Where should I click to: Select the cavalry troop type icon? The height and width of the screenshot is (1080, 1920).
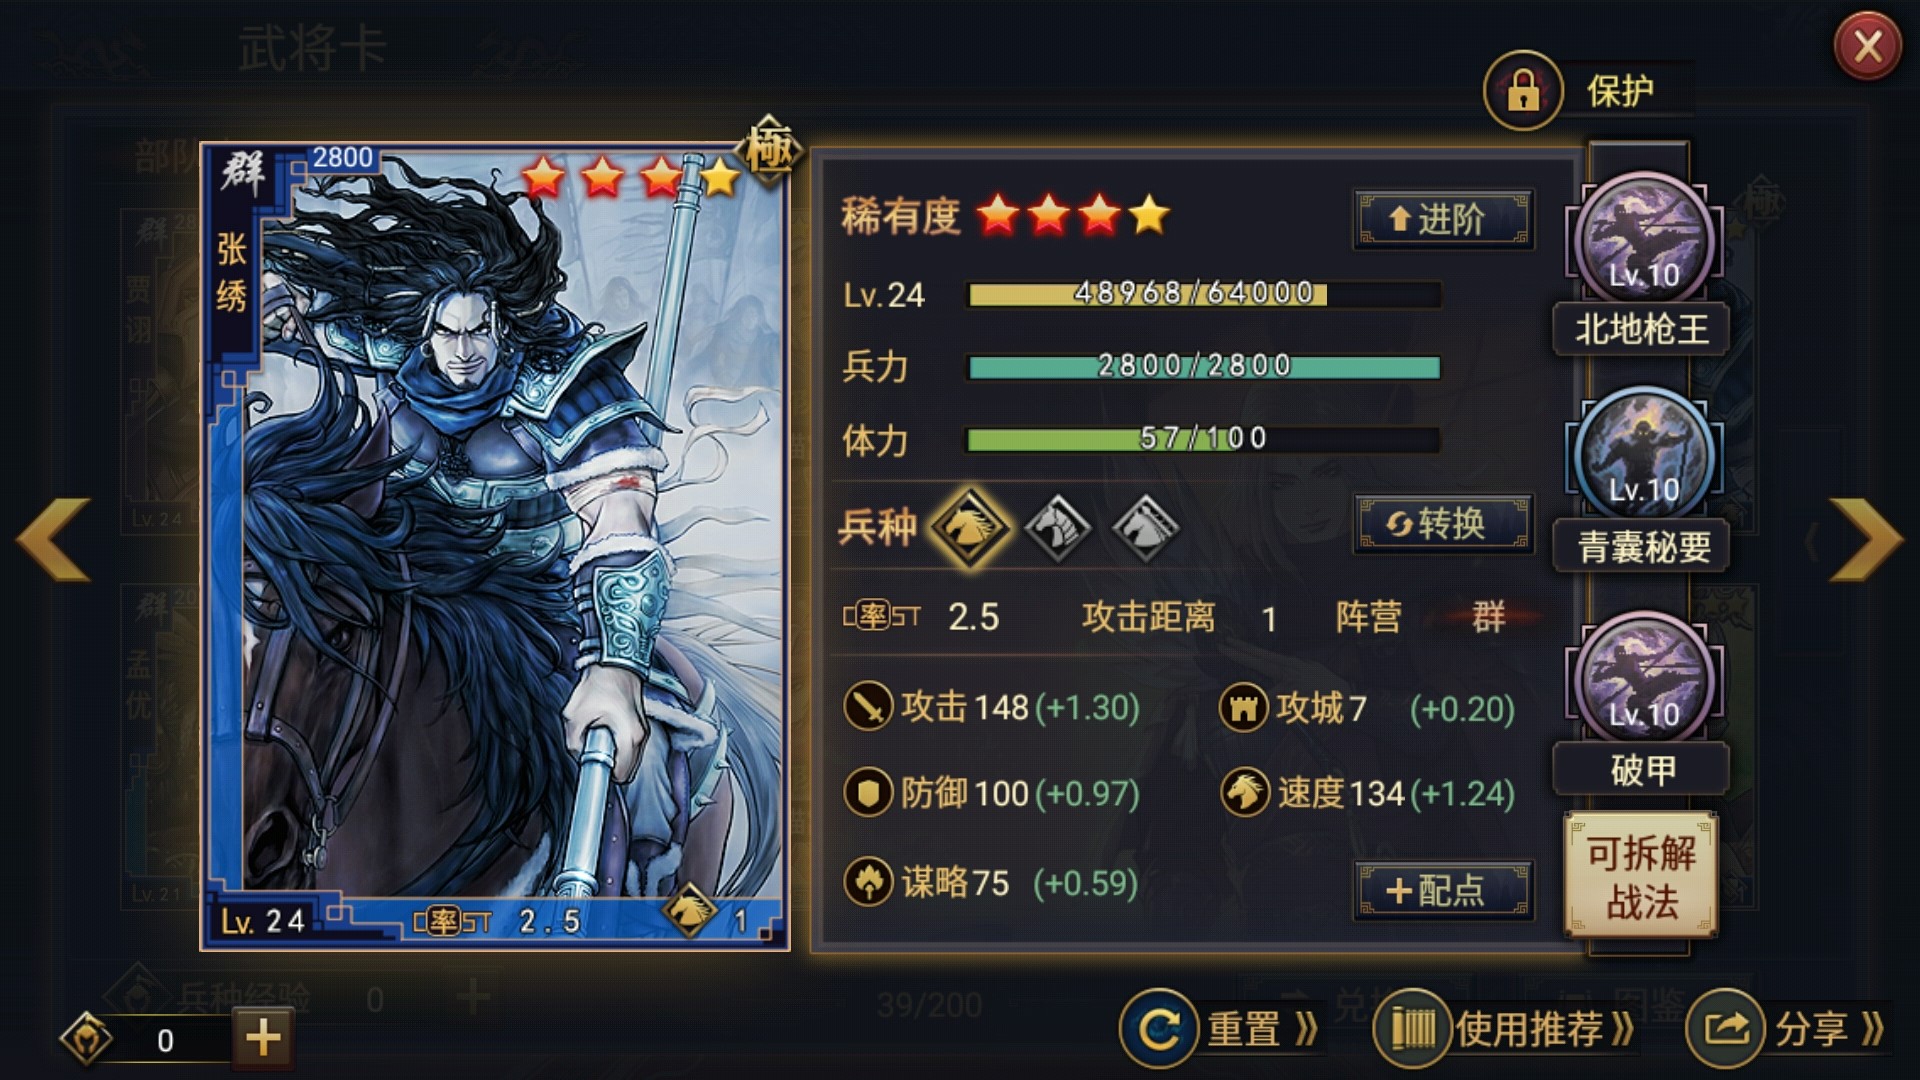tap(969, 526)
